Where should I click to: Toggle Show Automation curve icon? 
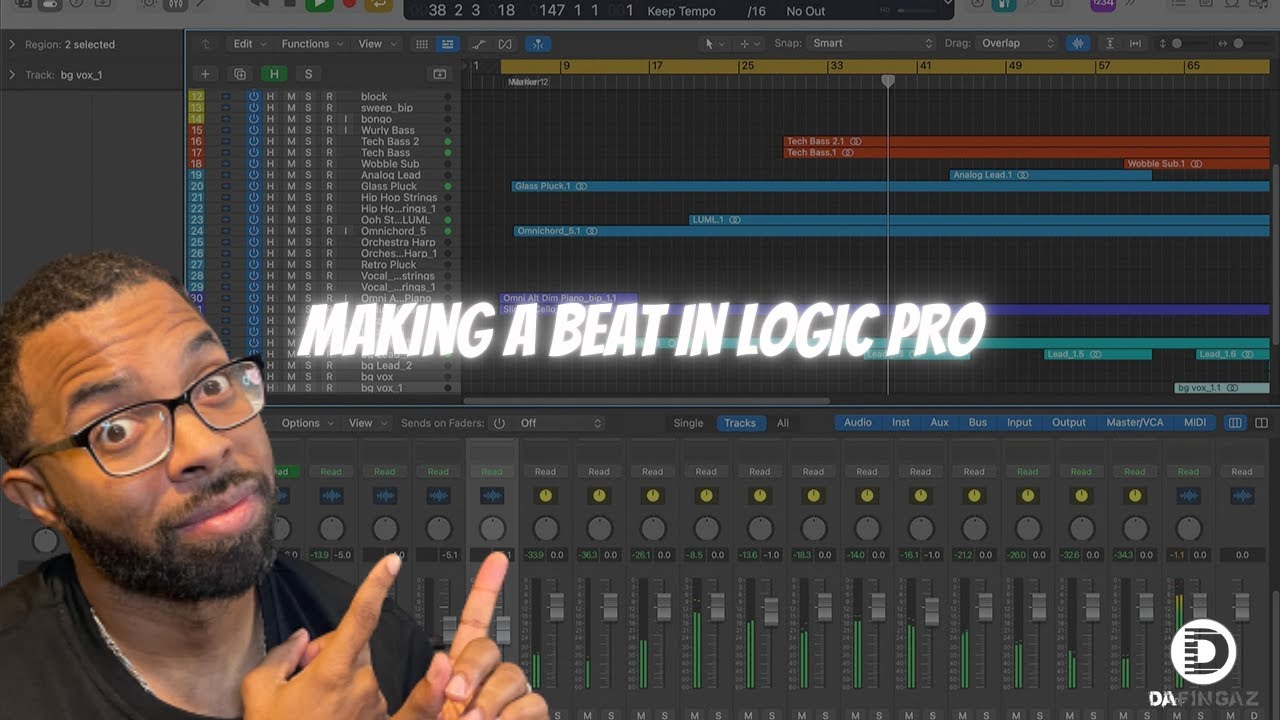479,44
